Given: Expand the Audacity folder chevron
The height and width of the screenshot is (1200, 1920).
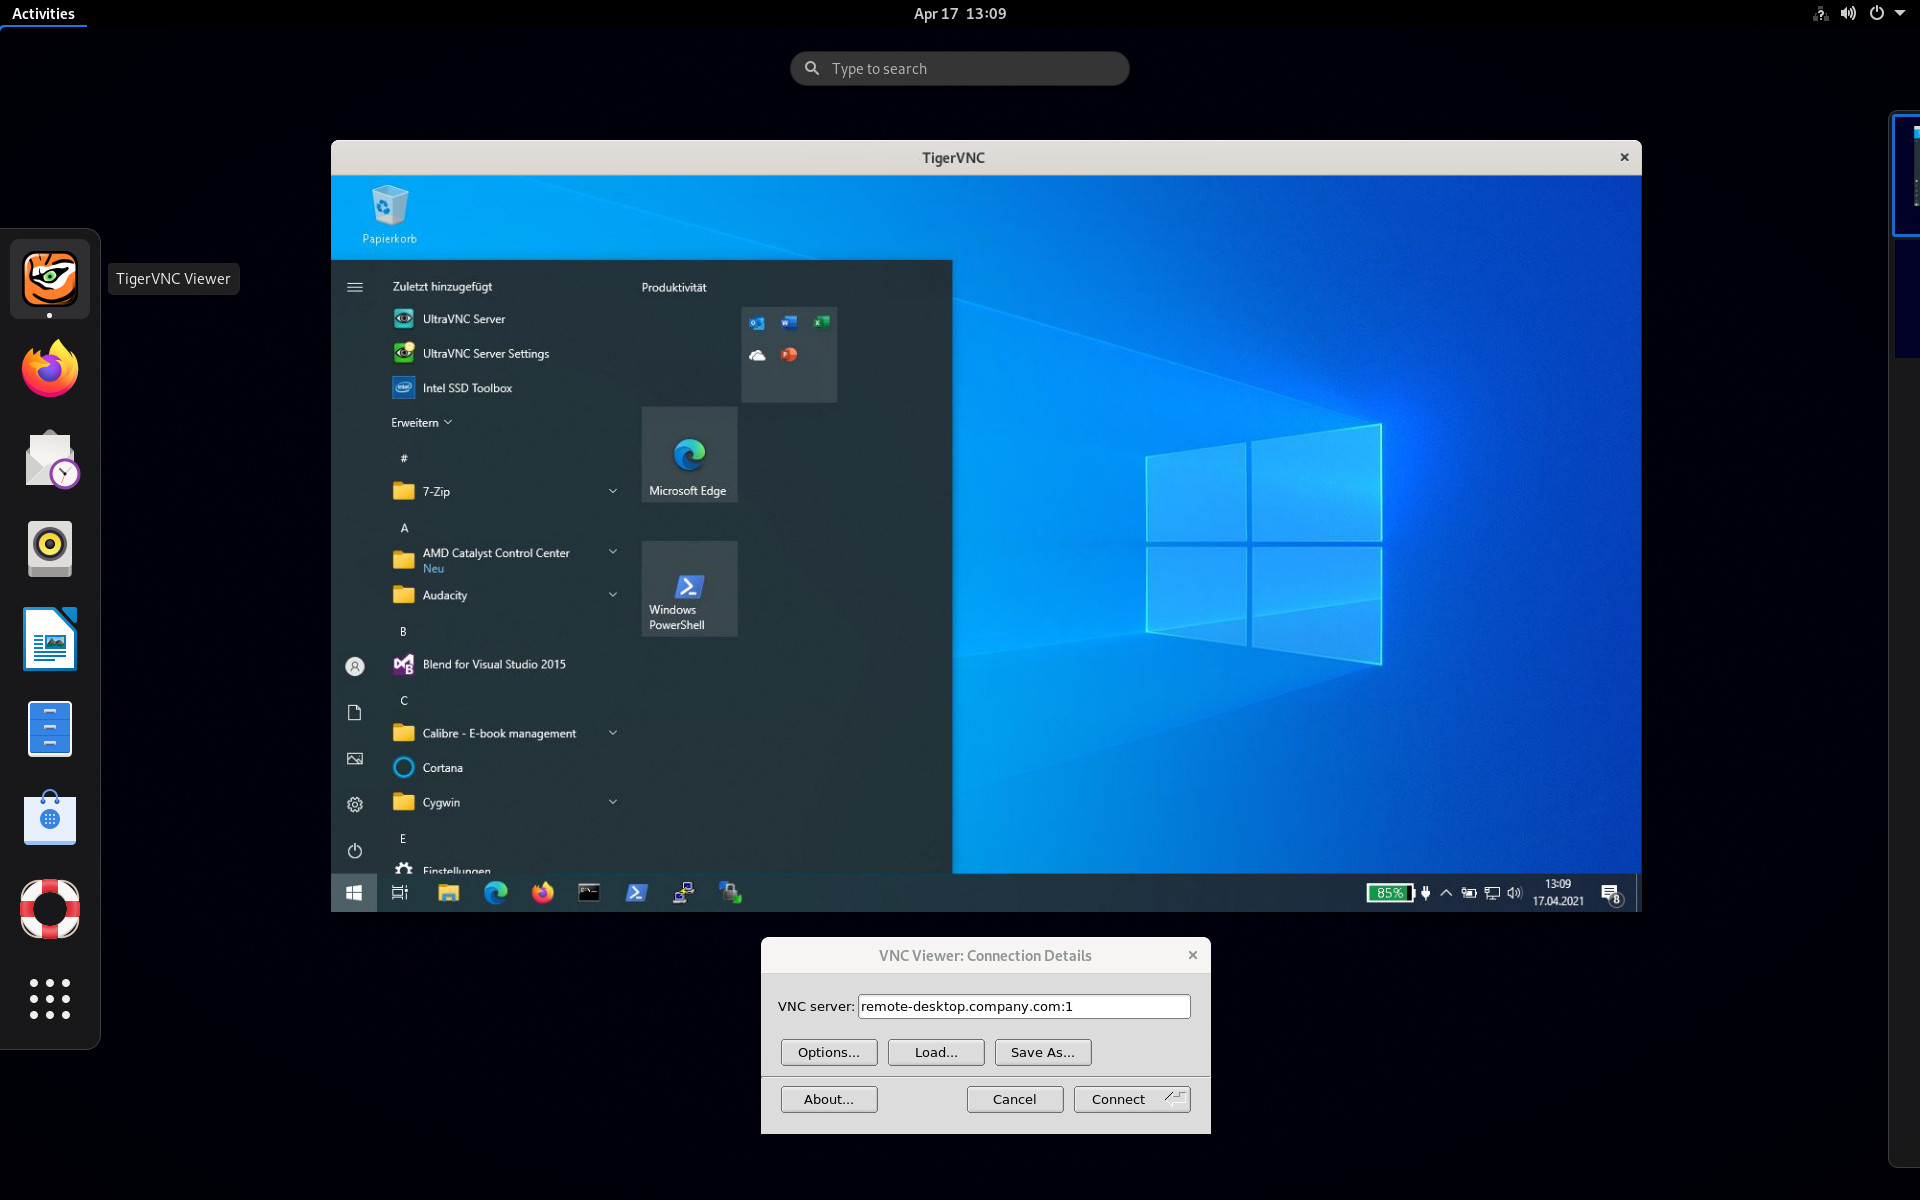Looking at the screenshot, I should [613, 595].
